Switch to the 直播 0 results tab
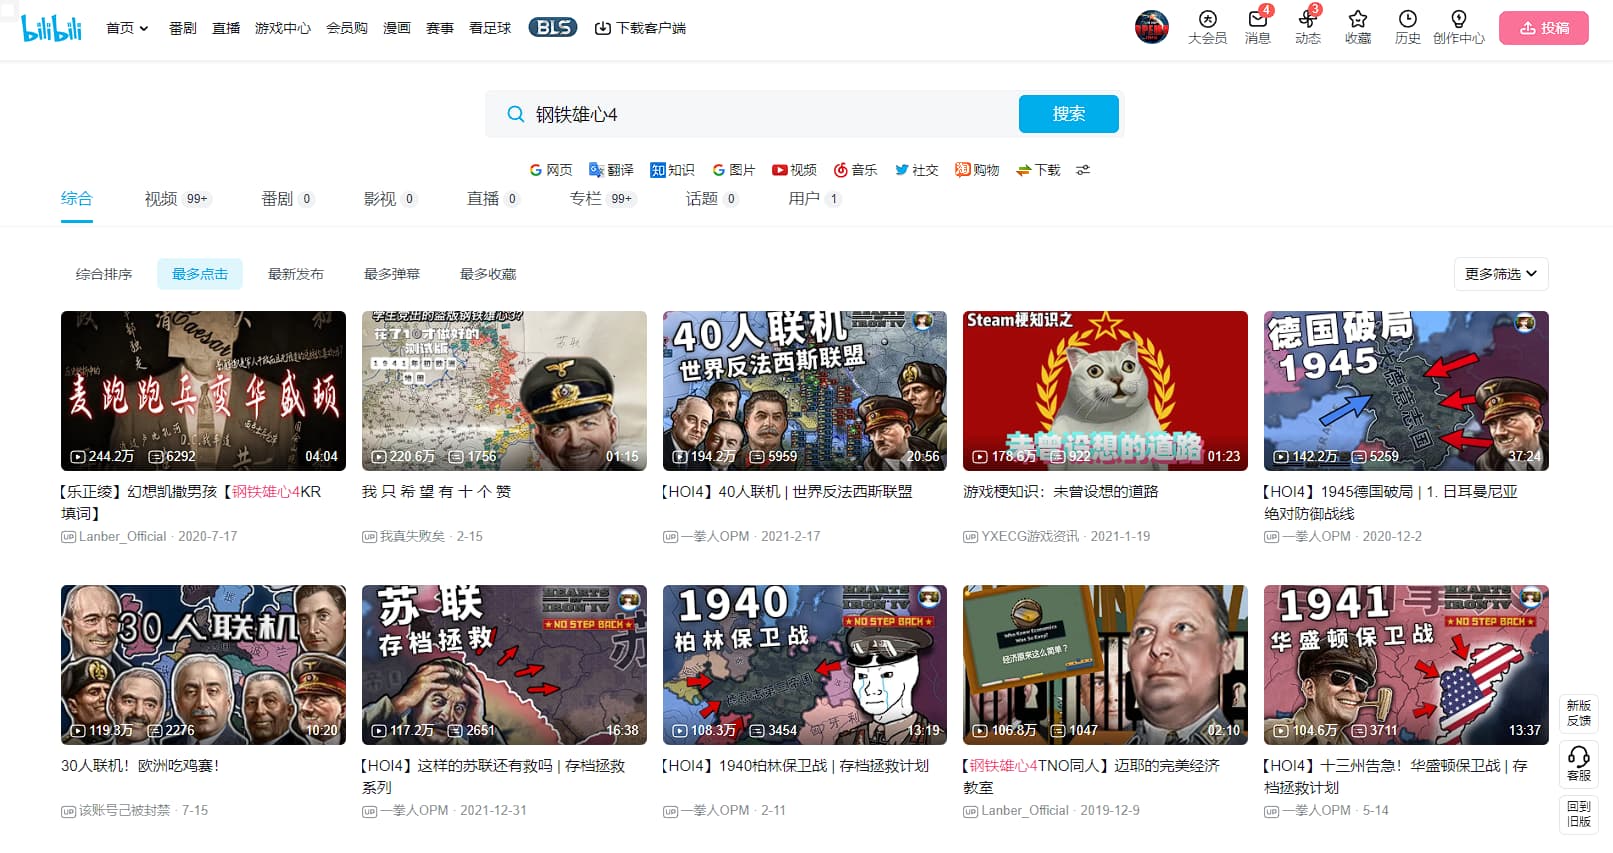Screen dimensions: 1613x853 (493, 199)
